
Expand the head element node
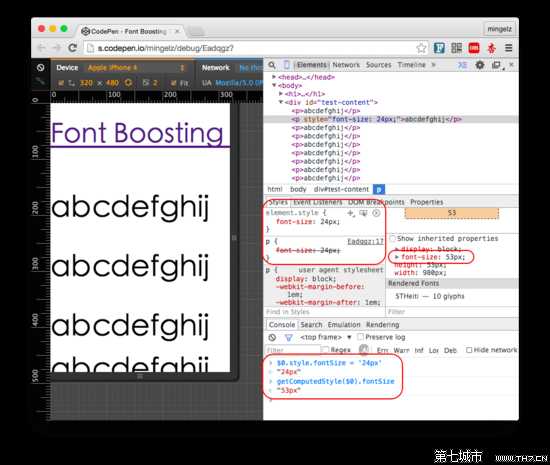(274, 77)
